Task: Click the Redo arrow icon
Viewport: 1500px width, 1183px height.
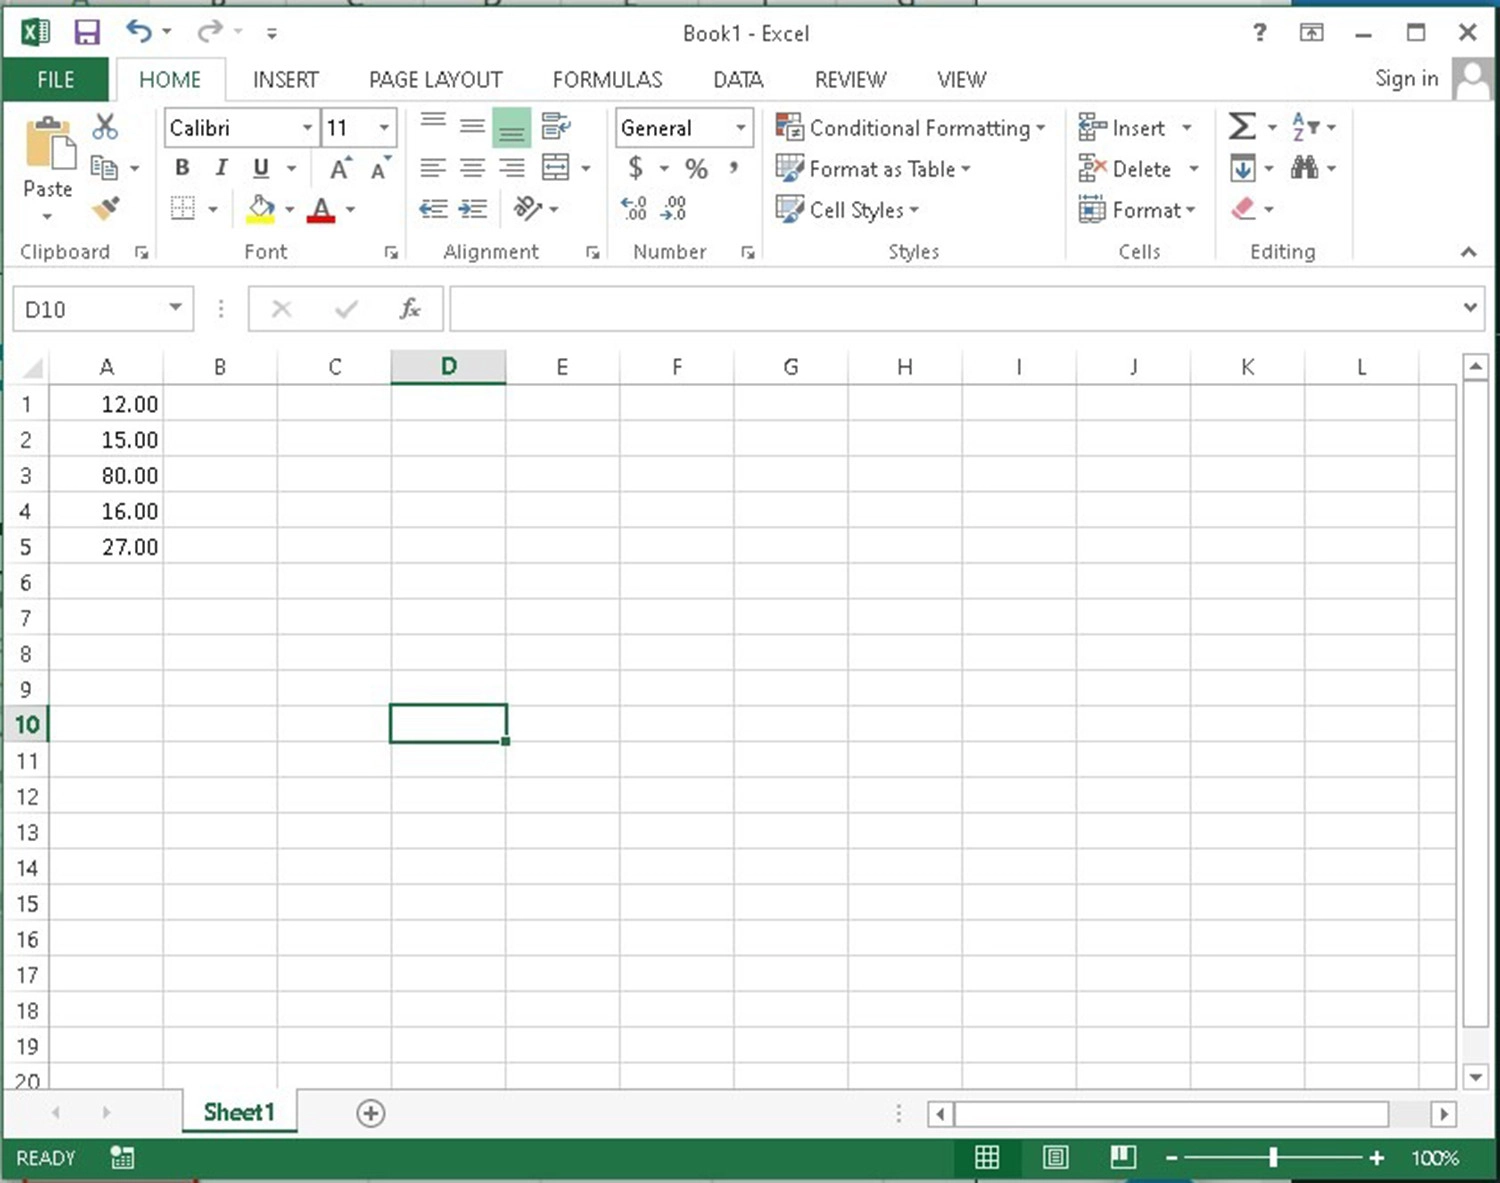Action: 209,32
